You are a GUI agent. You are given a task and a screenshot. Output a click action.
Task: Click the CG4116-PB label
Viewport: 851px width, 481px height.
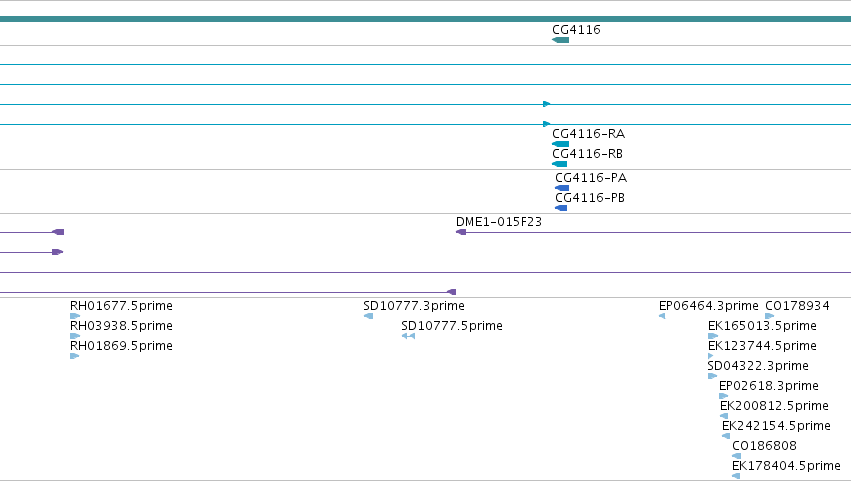[590, 198]
